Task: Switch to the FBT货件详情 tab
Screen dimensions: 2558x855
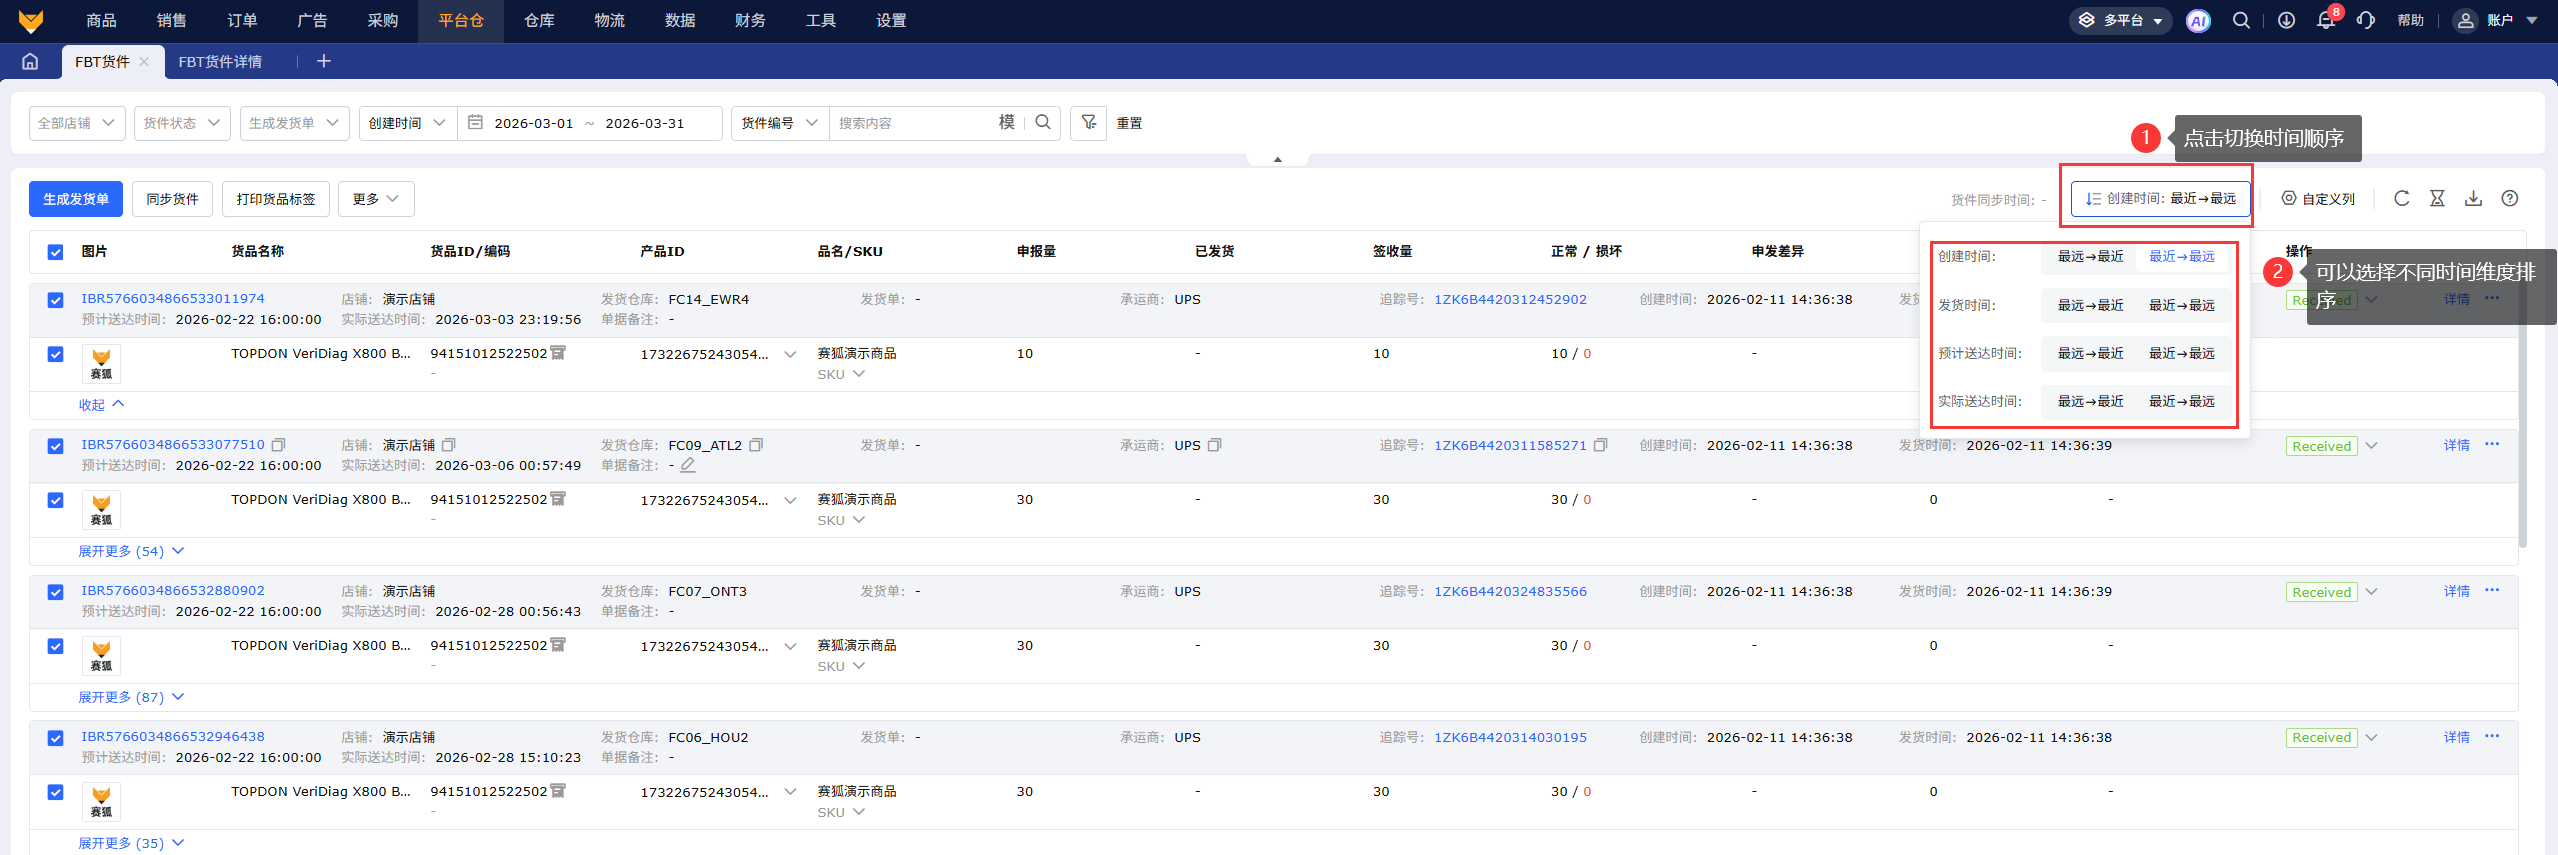Action: point(220,62)
